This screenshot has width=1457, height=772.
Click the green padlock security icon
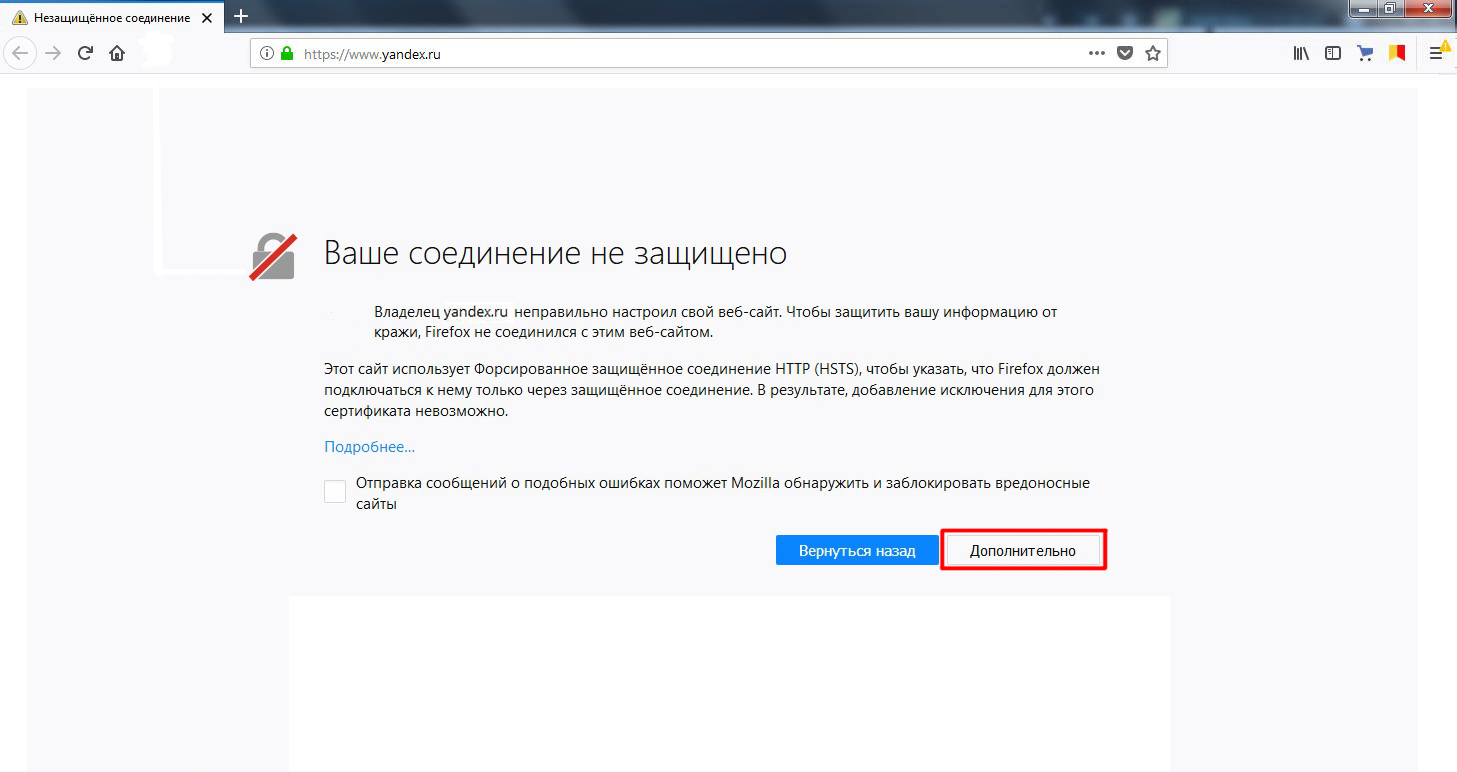pyautogui.click(x=287, y=54)
